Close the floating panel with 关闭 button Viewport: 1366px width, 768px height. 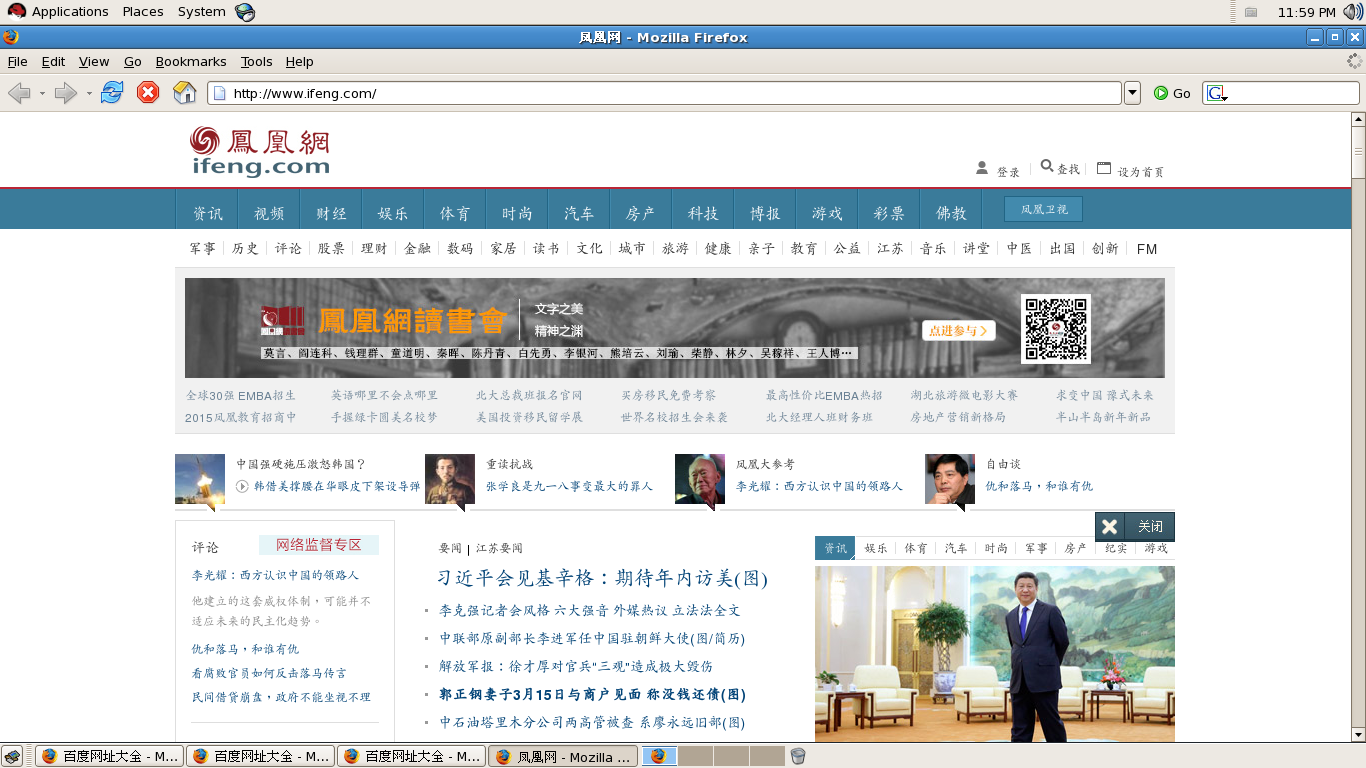[x=1135, y=526]
